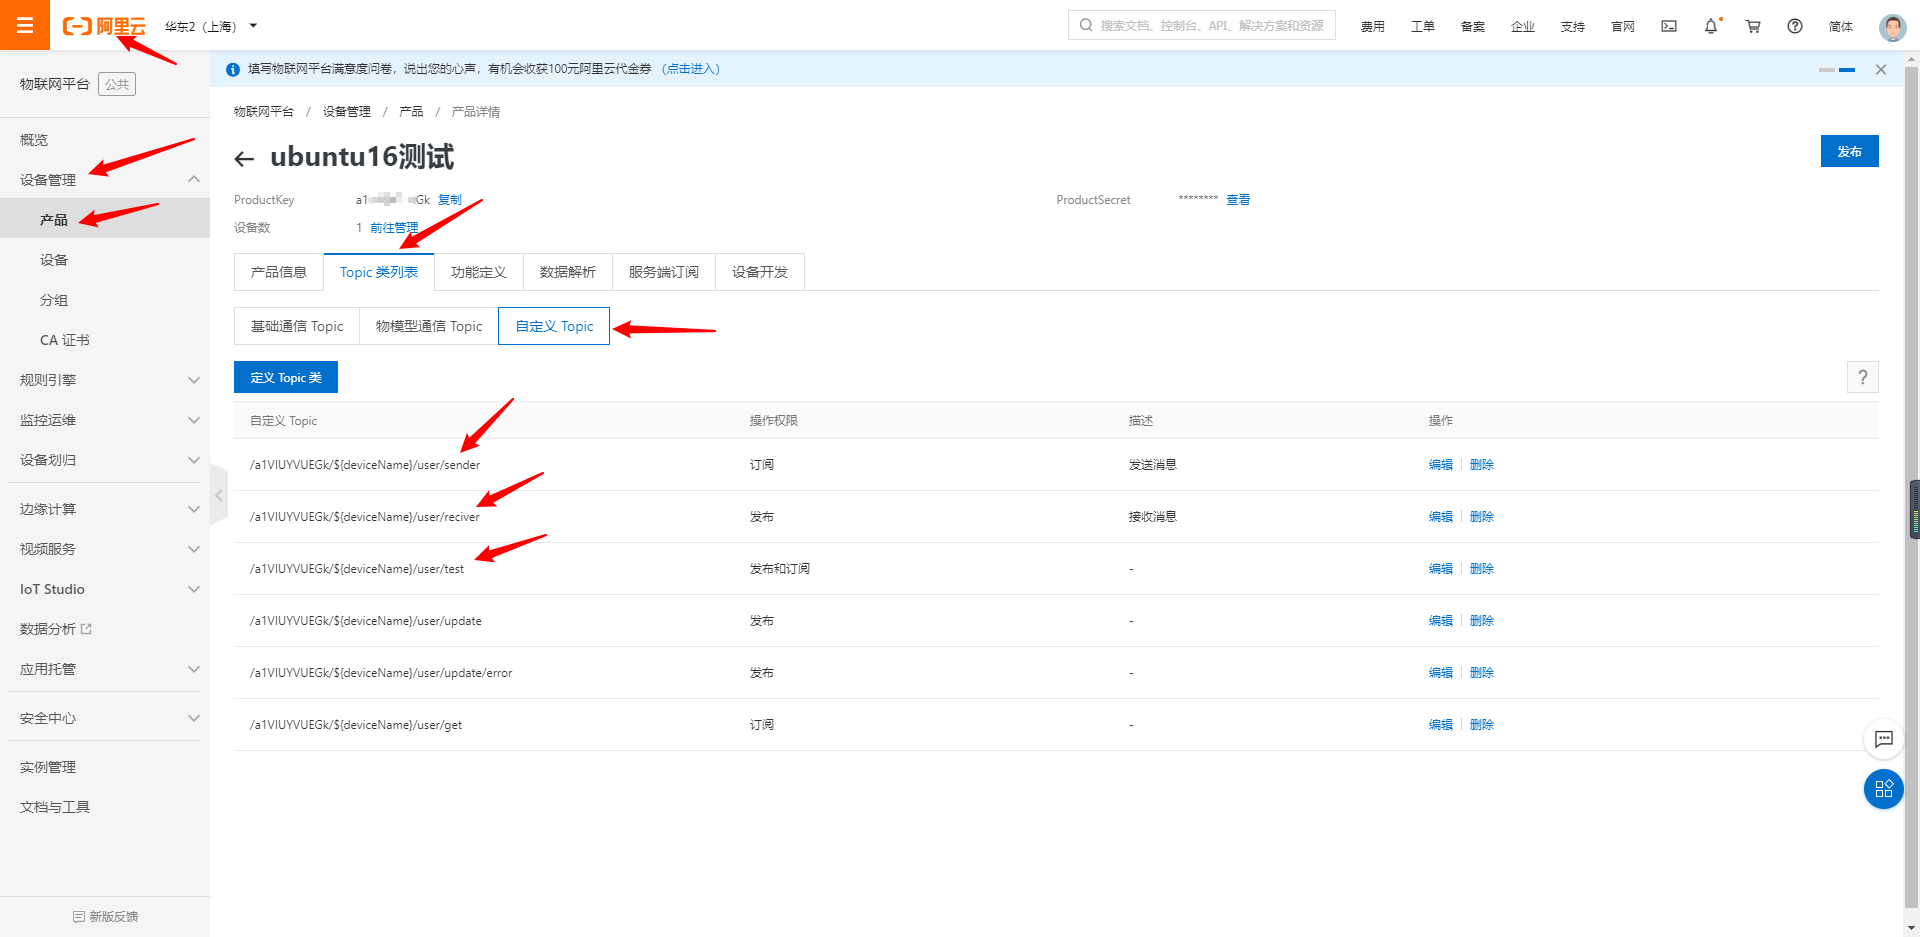Open the hamburger main menu
The height and width of the screenshot is (937, 1920).
(x=25, y=25)
